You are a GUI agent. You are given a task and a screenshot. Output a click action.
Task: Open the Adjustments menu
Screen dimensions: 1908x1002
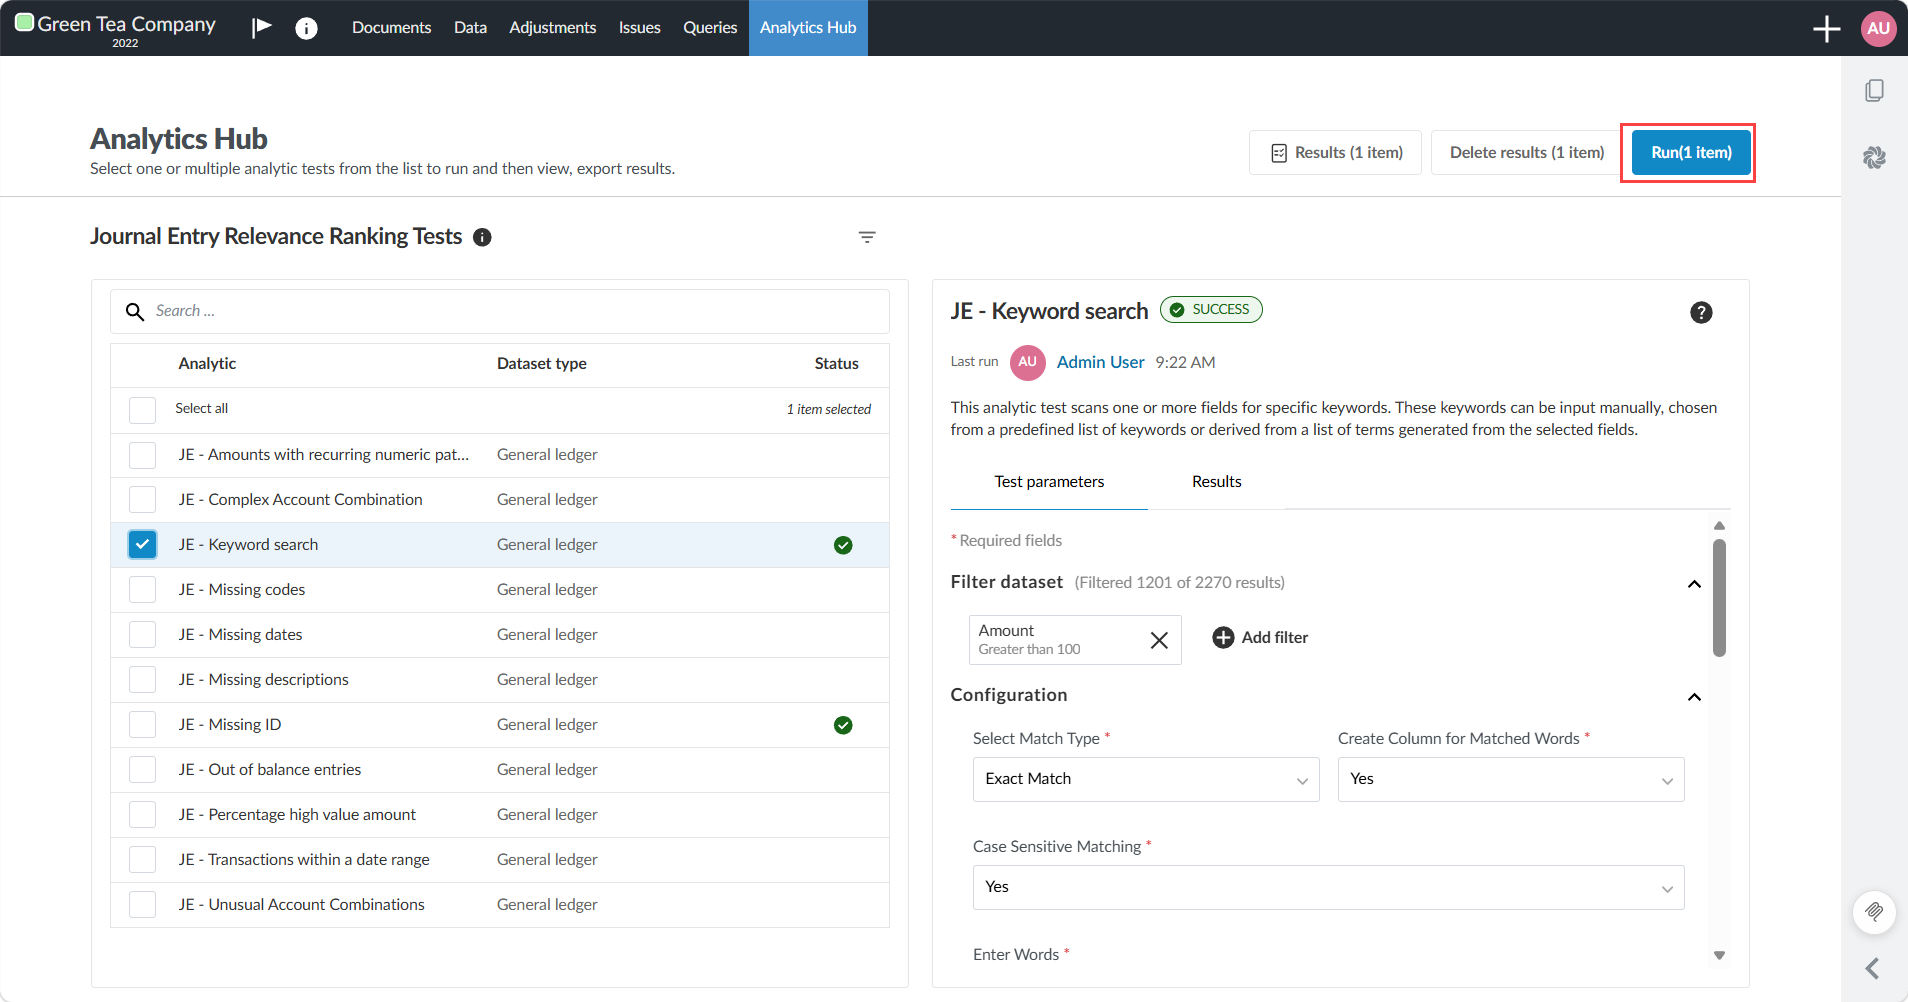(x=552, y=28)
